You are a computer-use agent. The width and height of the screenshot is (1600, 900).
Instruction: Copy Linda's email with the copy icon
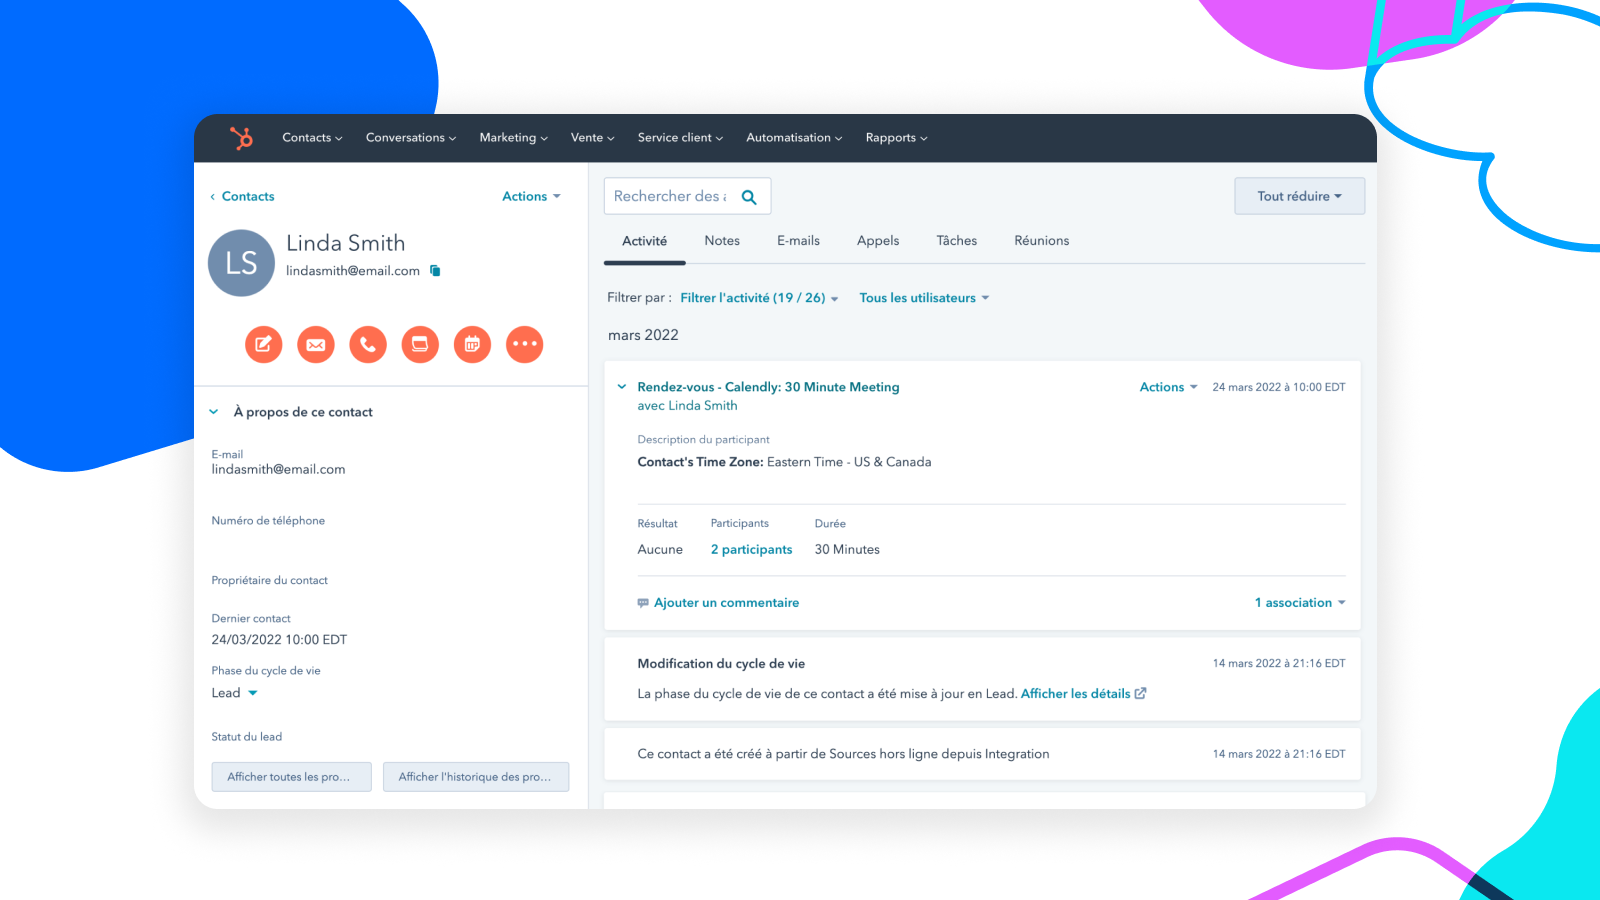(x=435, y=270)
